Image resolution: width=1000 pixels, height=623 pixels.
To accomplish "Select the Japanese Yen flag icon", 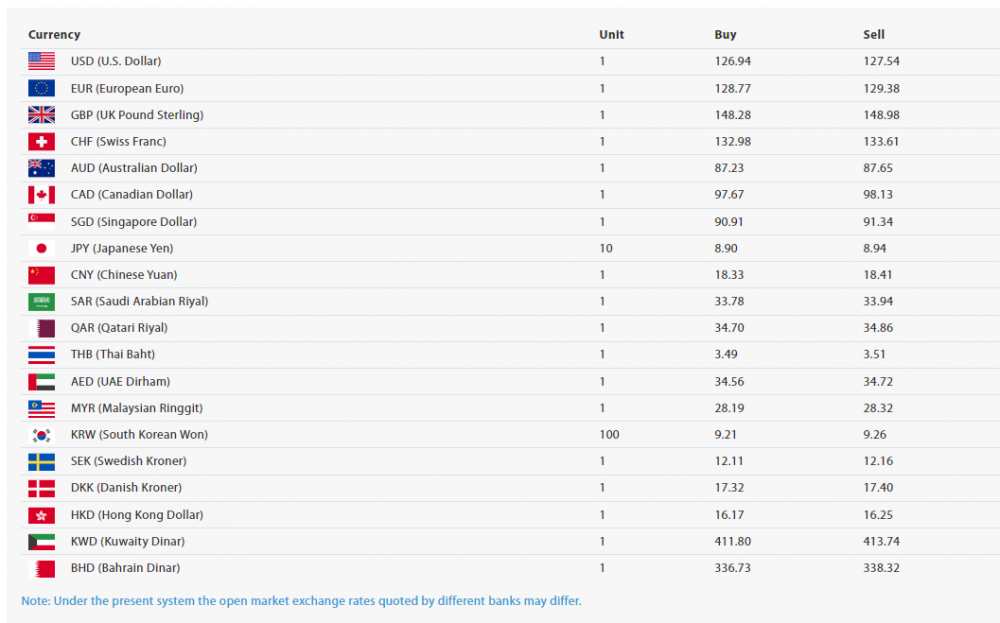I will (x=41, y=248).
